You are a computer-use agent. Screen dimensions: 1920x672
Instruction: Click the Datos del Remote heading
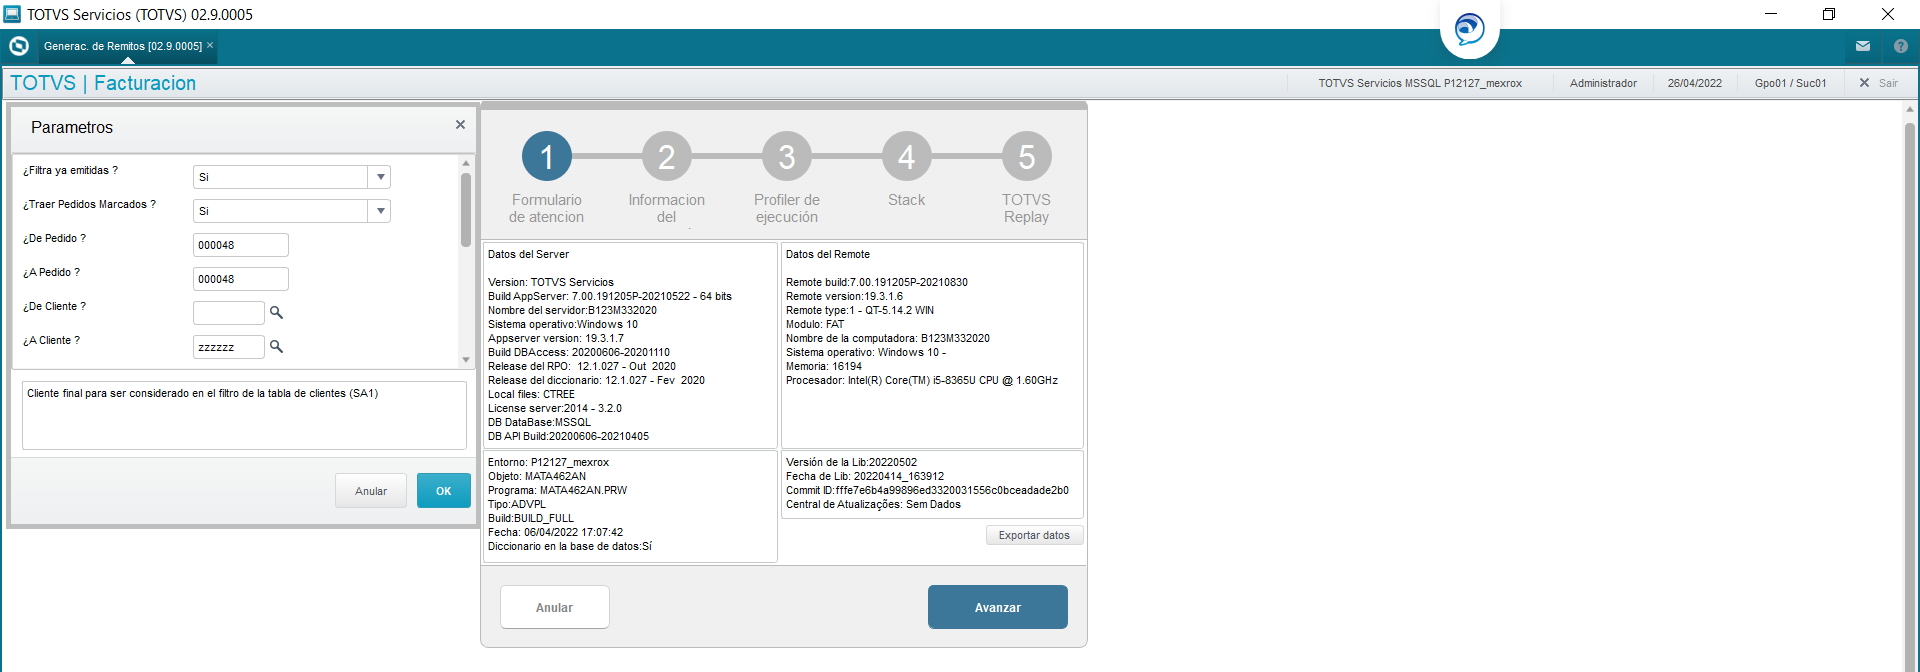pyautogui.click(x=828, y=254)
